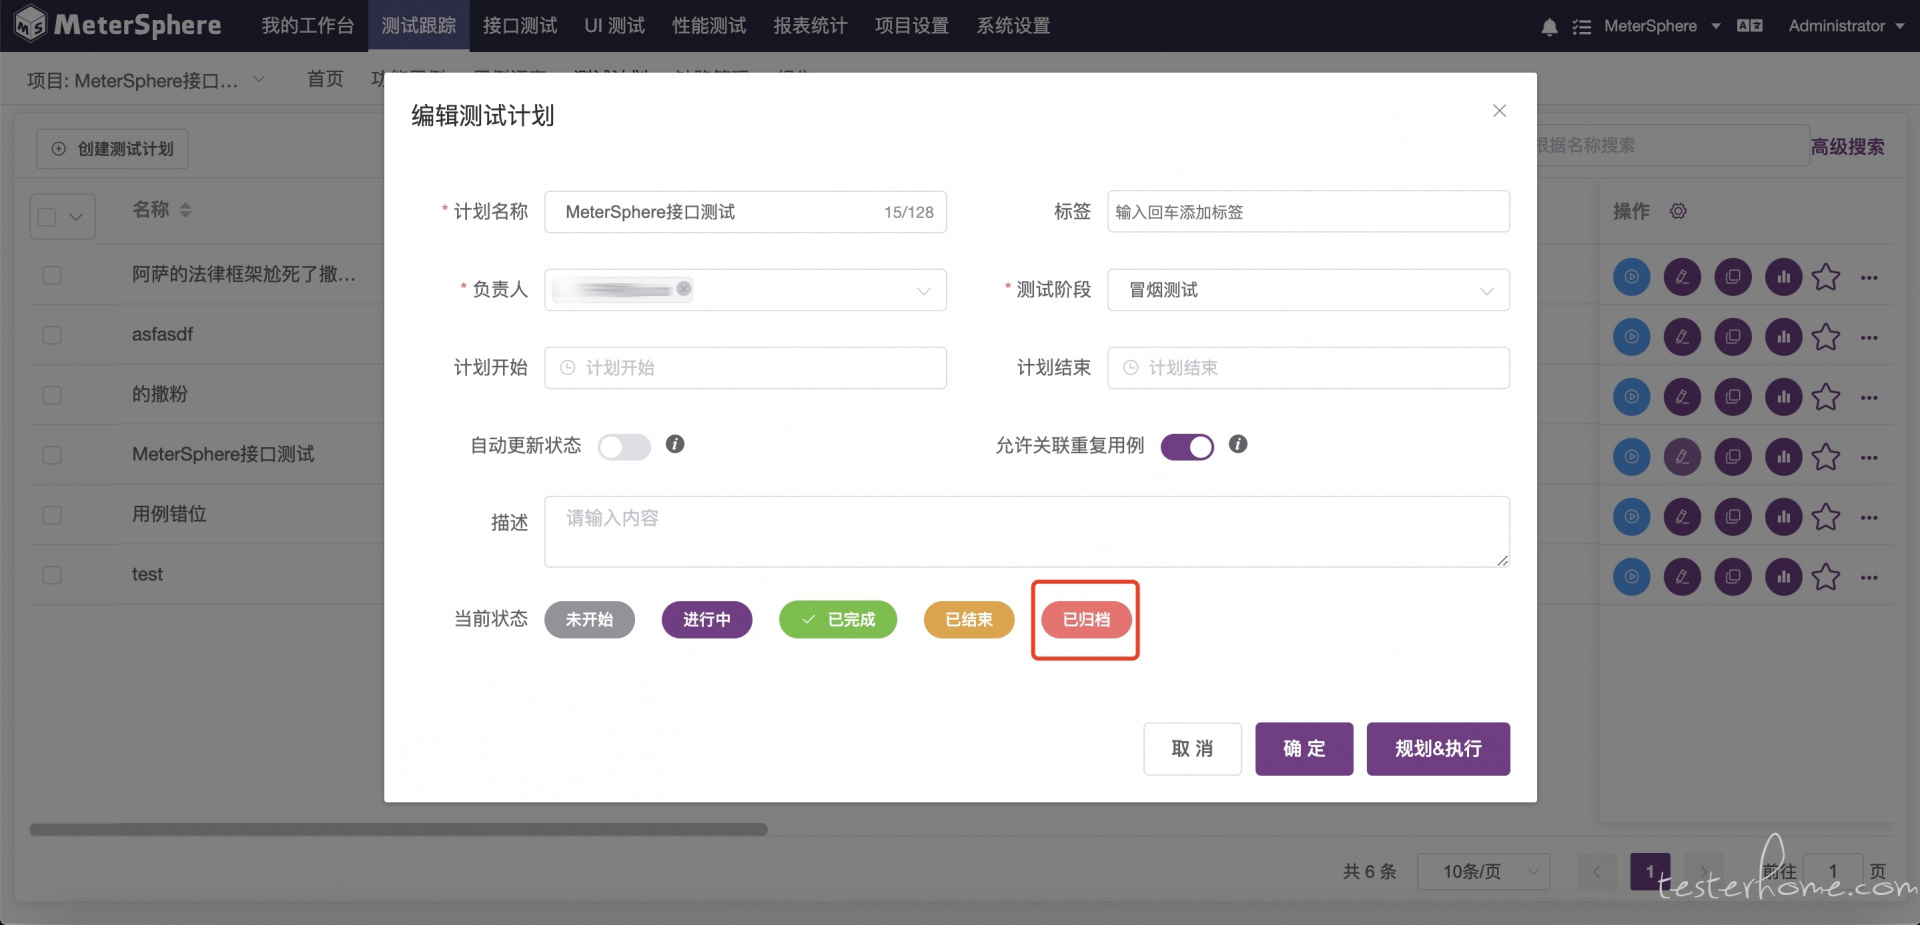1920x925 pixels.
Task: Edit the 阿萨的法律框架 test plan
Action: coord(1682,277)
